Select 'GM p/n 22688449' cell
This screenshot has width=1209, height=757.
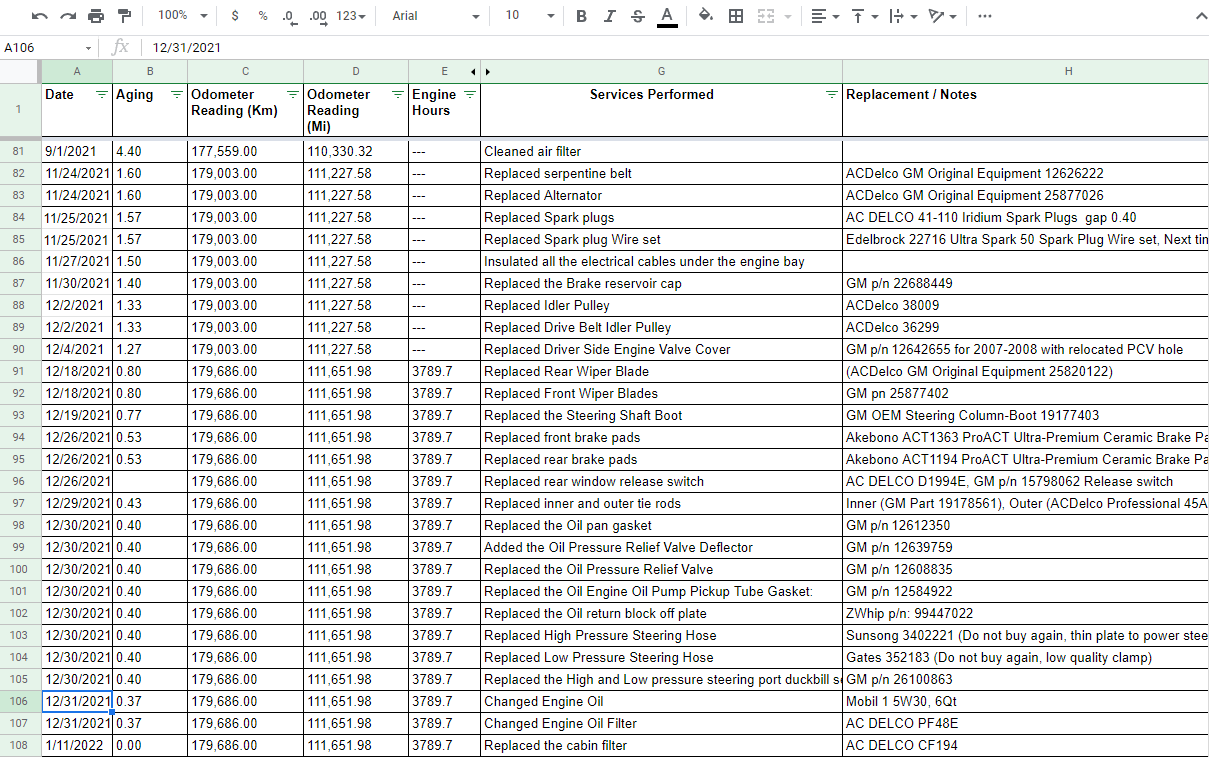tap(1026, 283)
